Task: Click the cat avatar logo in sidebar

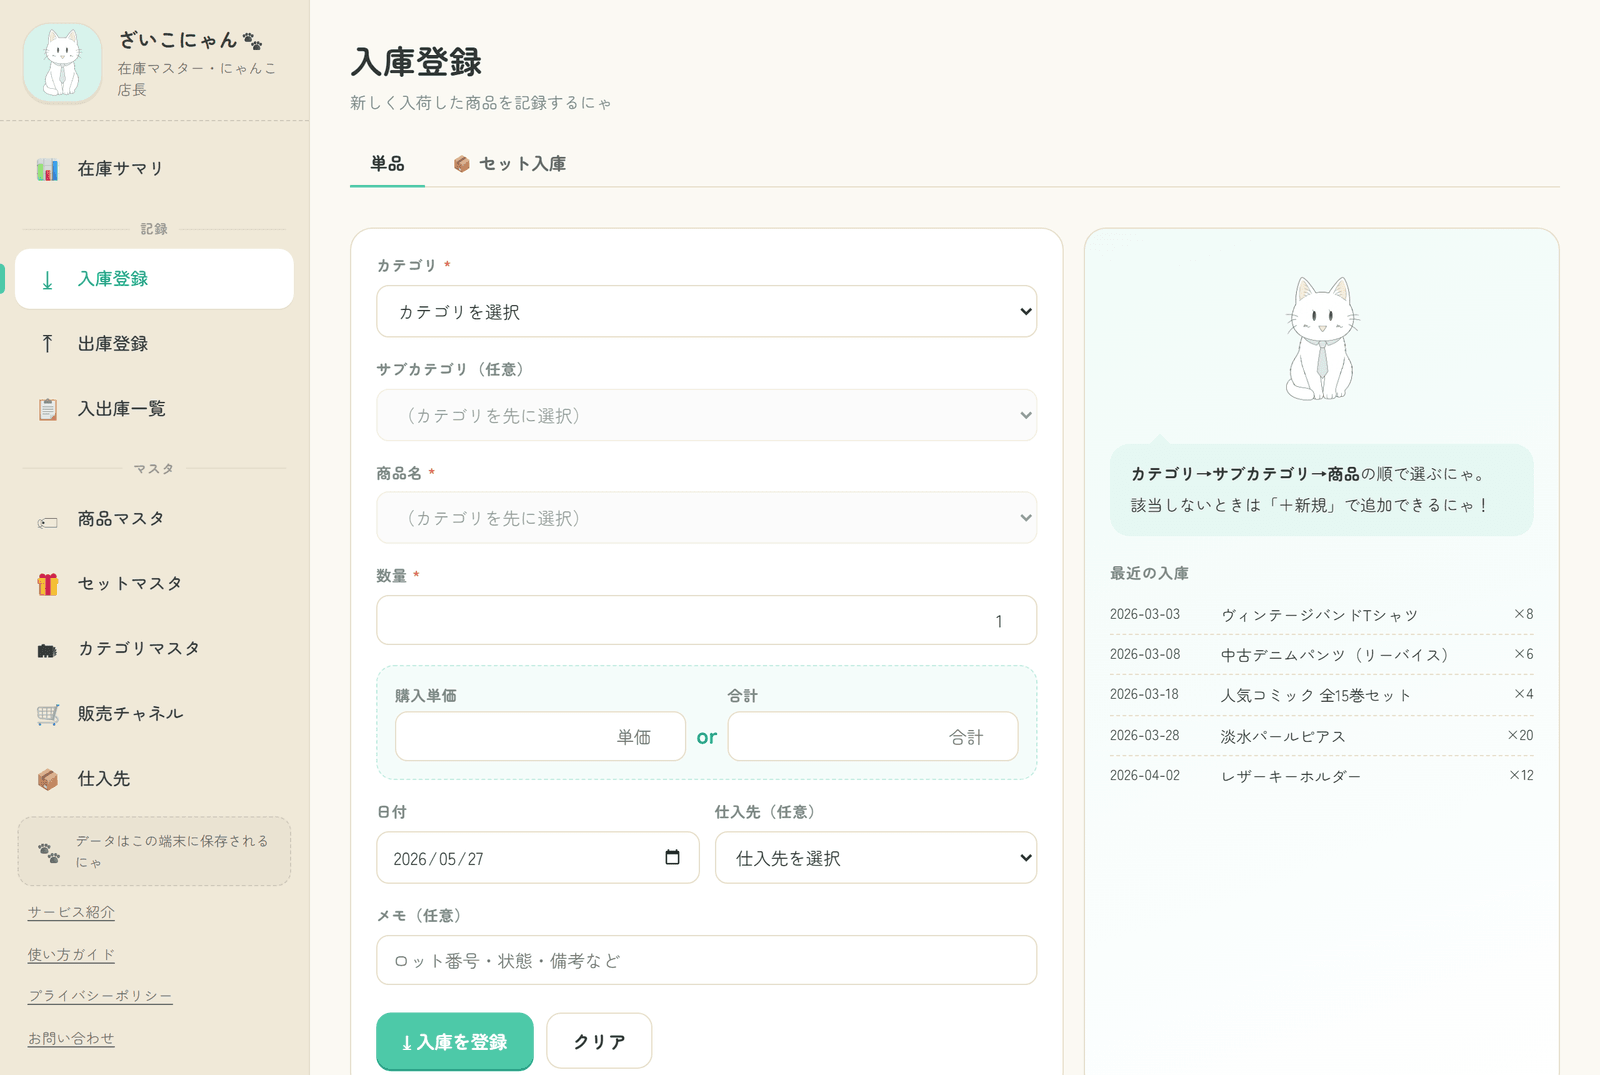Action: pos(62,63)
